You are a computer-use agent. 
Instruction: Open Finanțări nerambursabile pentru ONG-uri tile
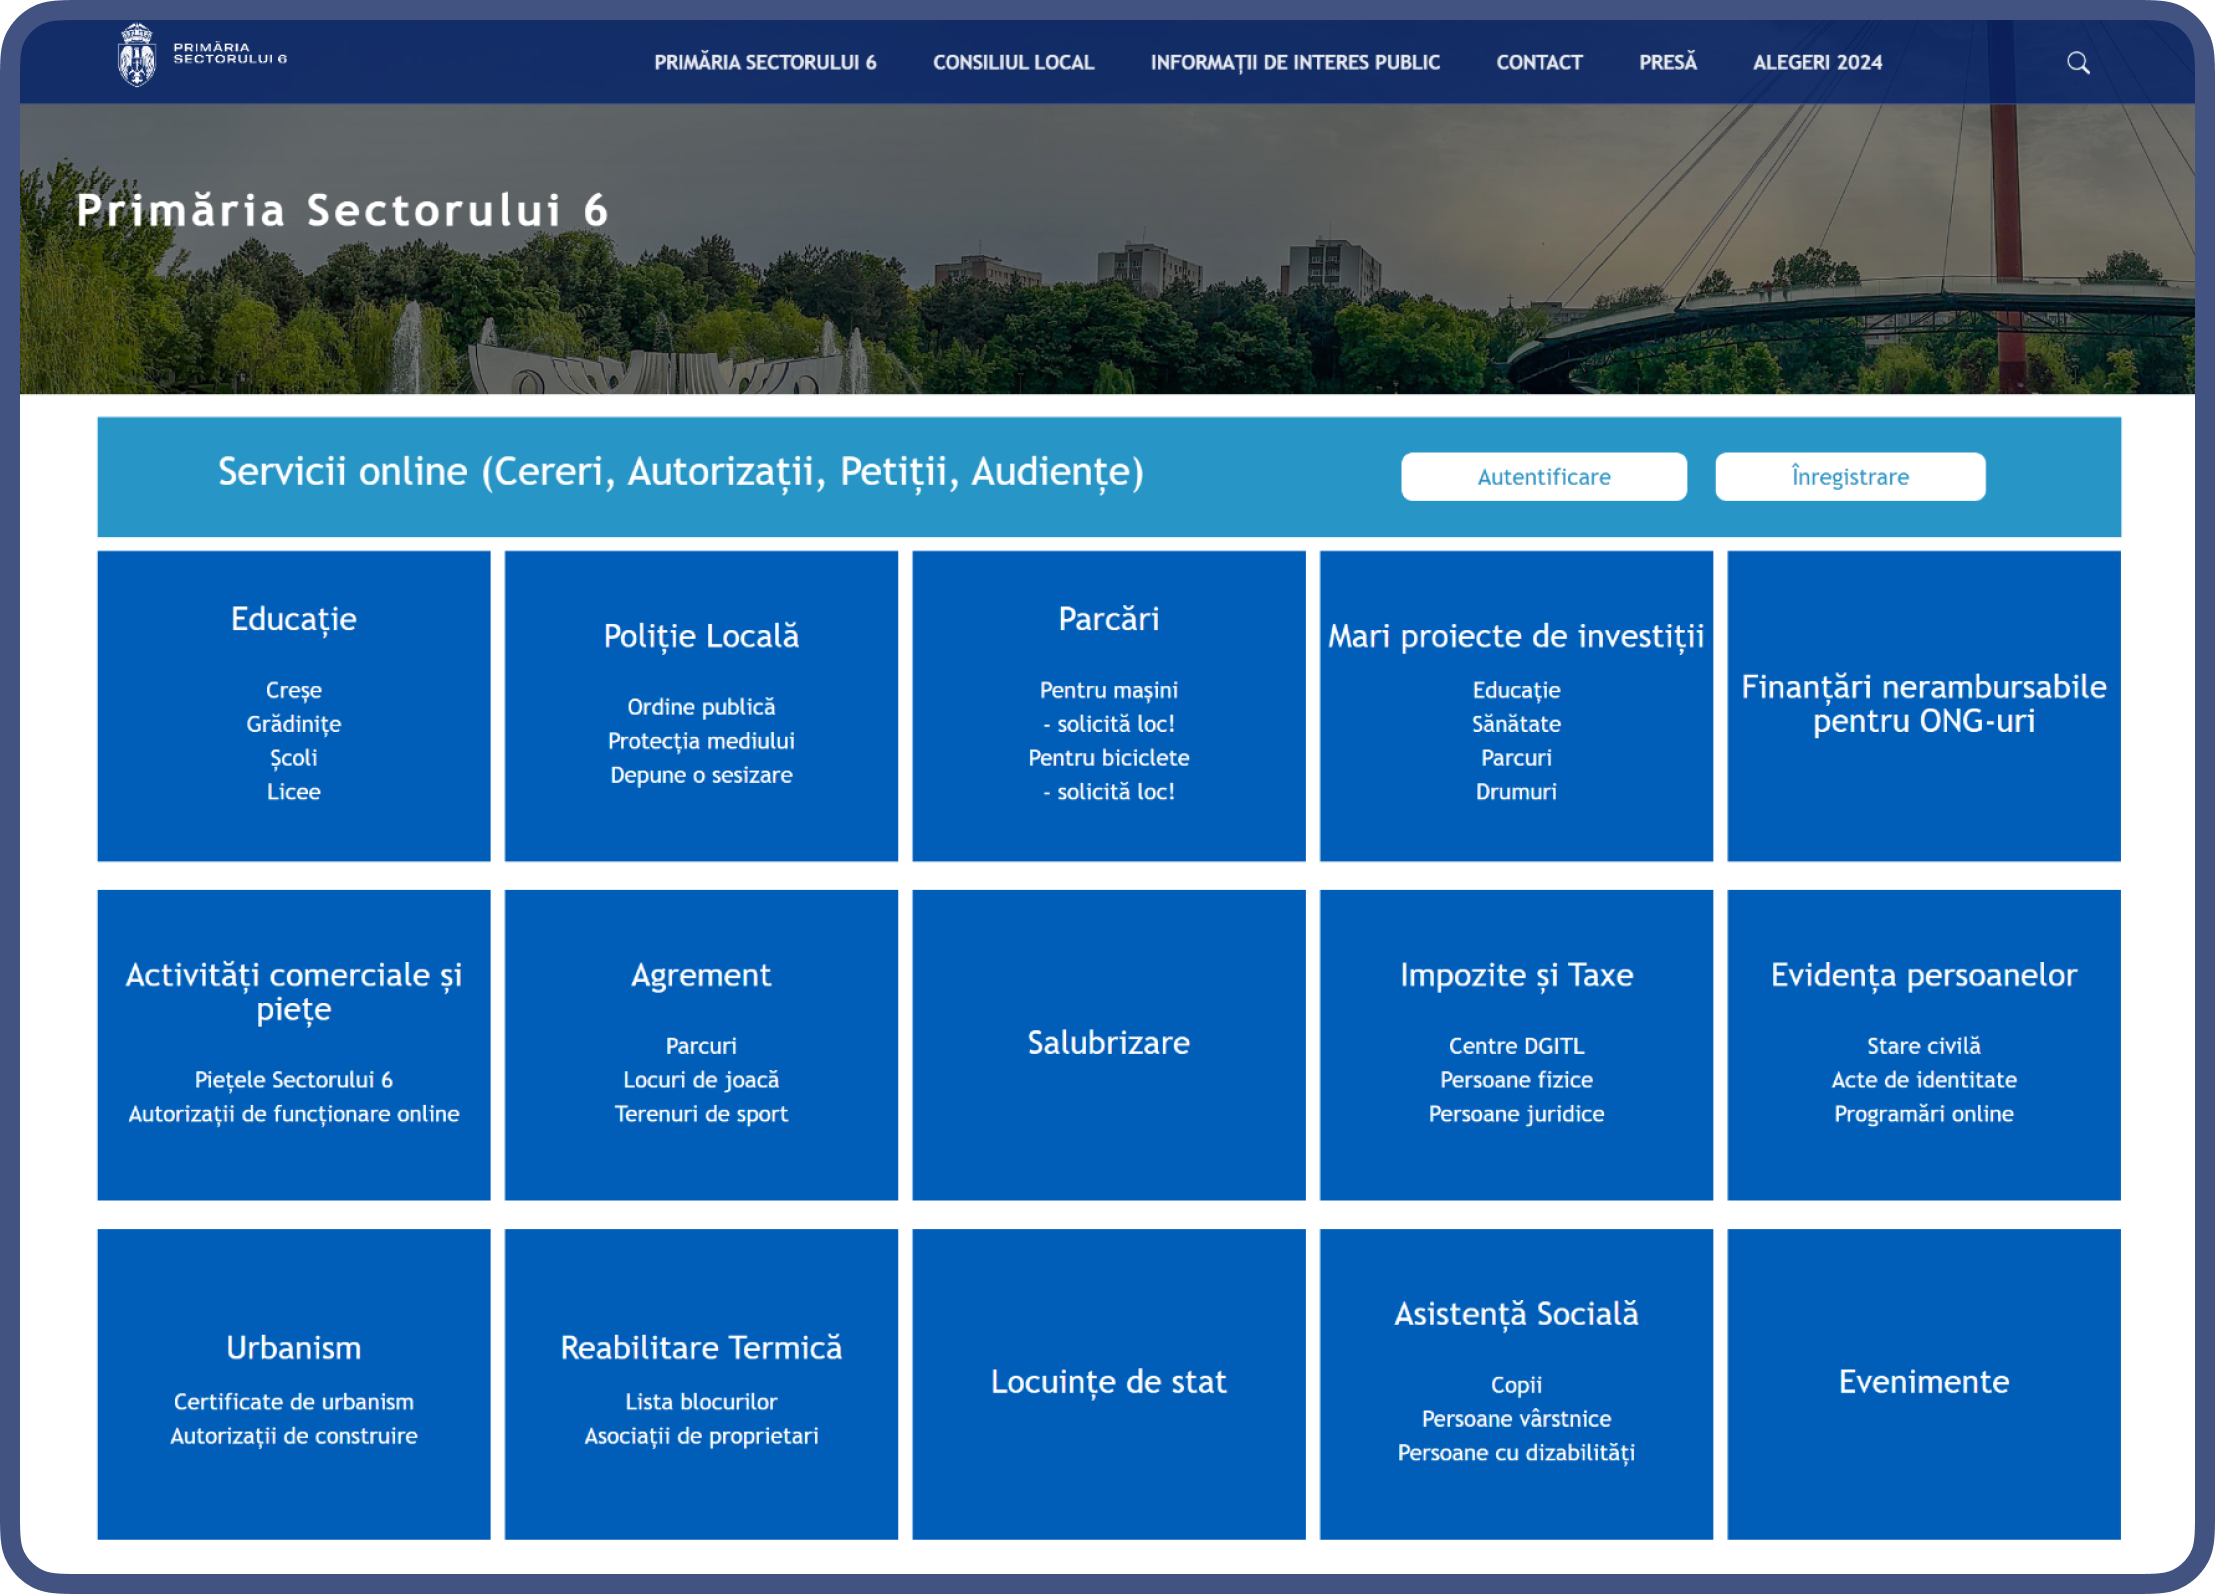[x=1924, y=705]
